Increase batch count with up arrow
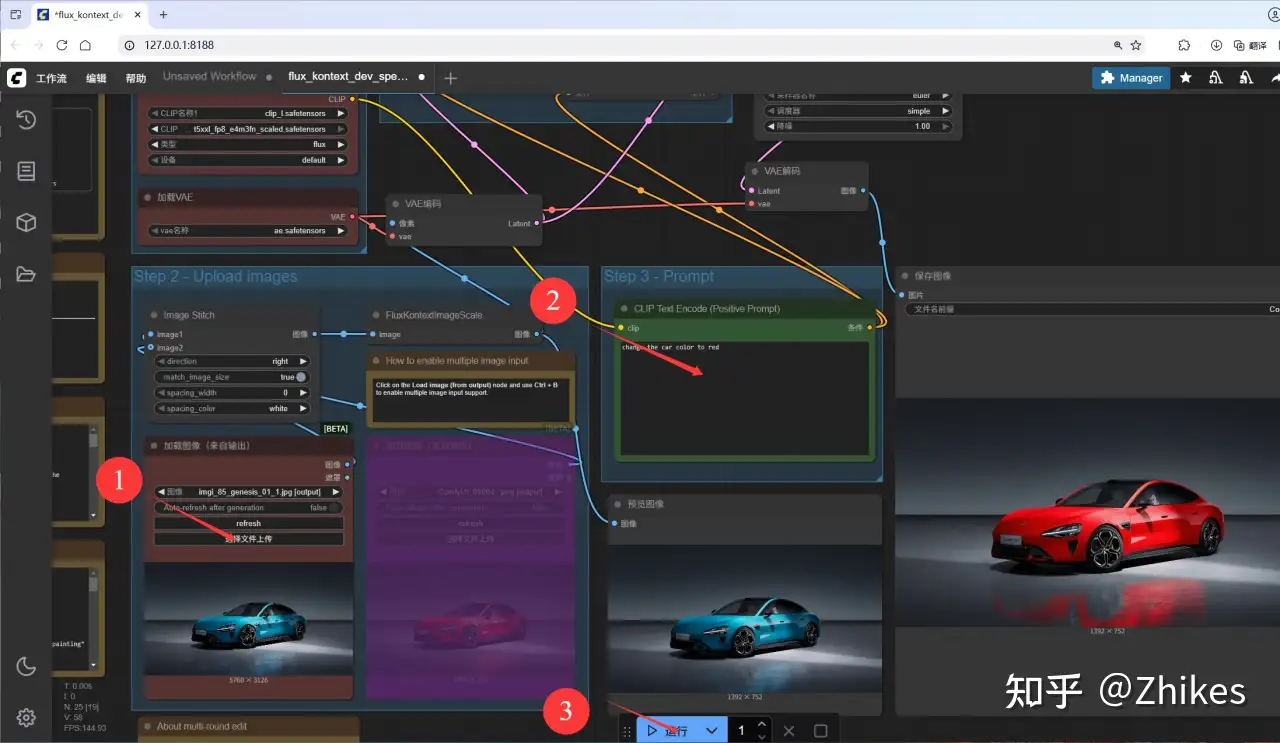The width and height of the screenshot is (1280, 743). 762,725
